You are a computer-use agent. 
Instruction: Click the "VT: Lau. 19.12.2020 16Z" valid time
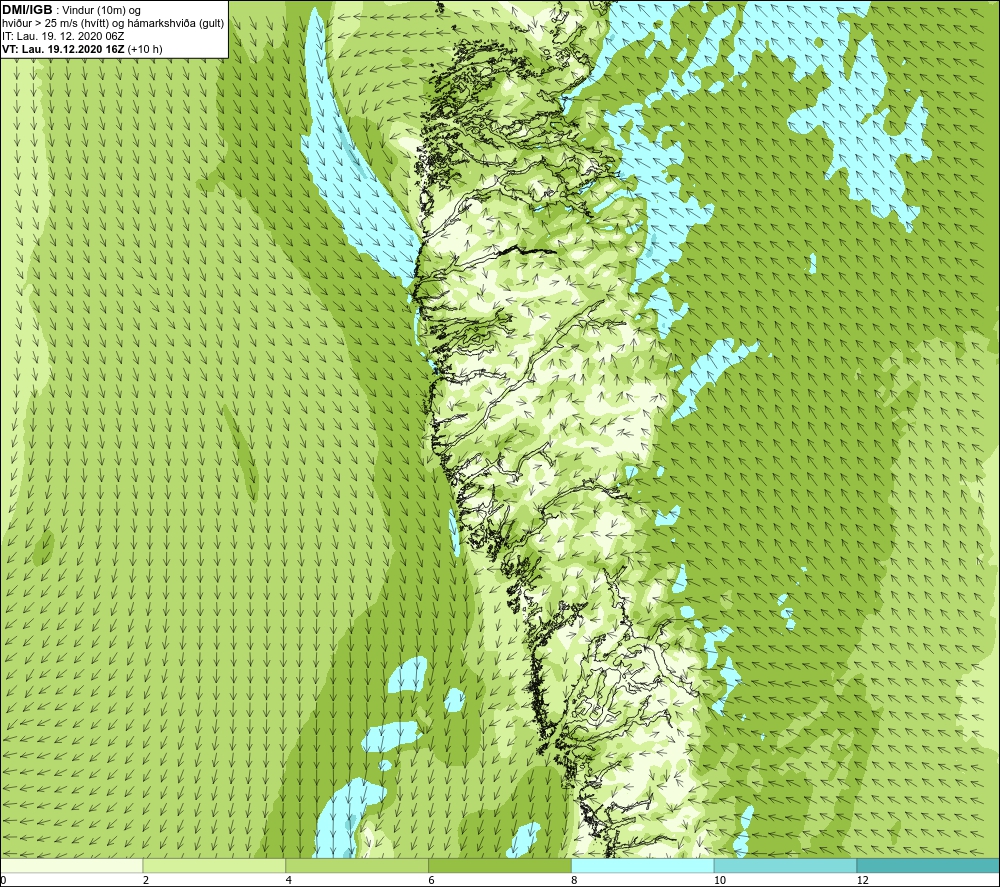[63, 49]
